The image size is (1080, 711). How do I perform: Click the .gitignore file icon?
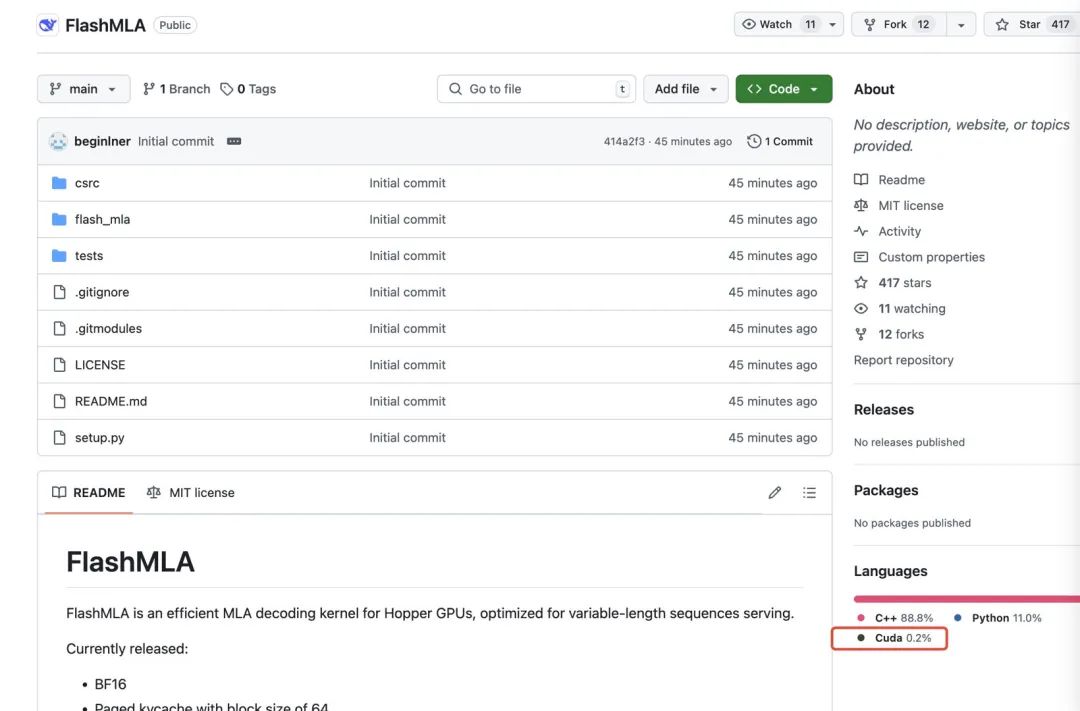pyautogui.click(x=59, y=292)
